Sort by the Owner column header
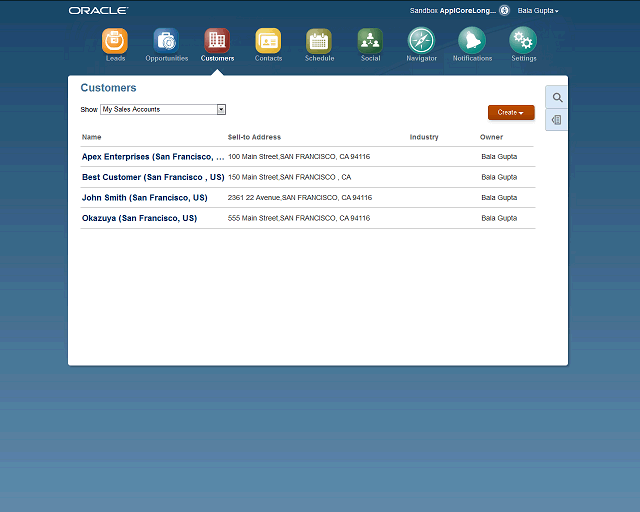 point(491,137)
